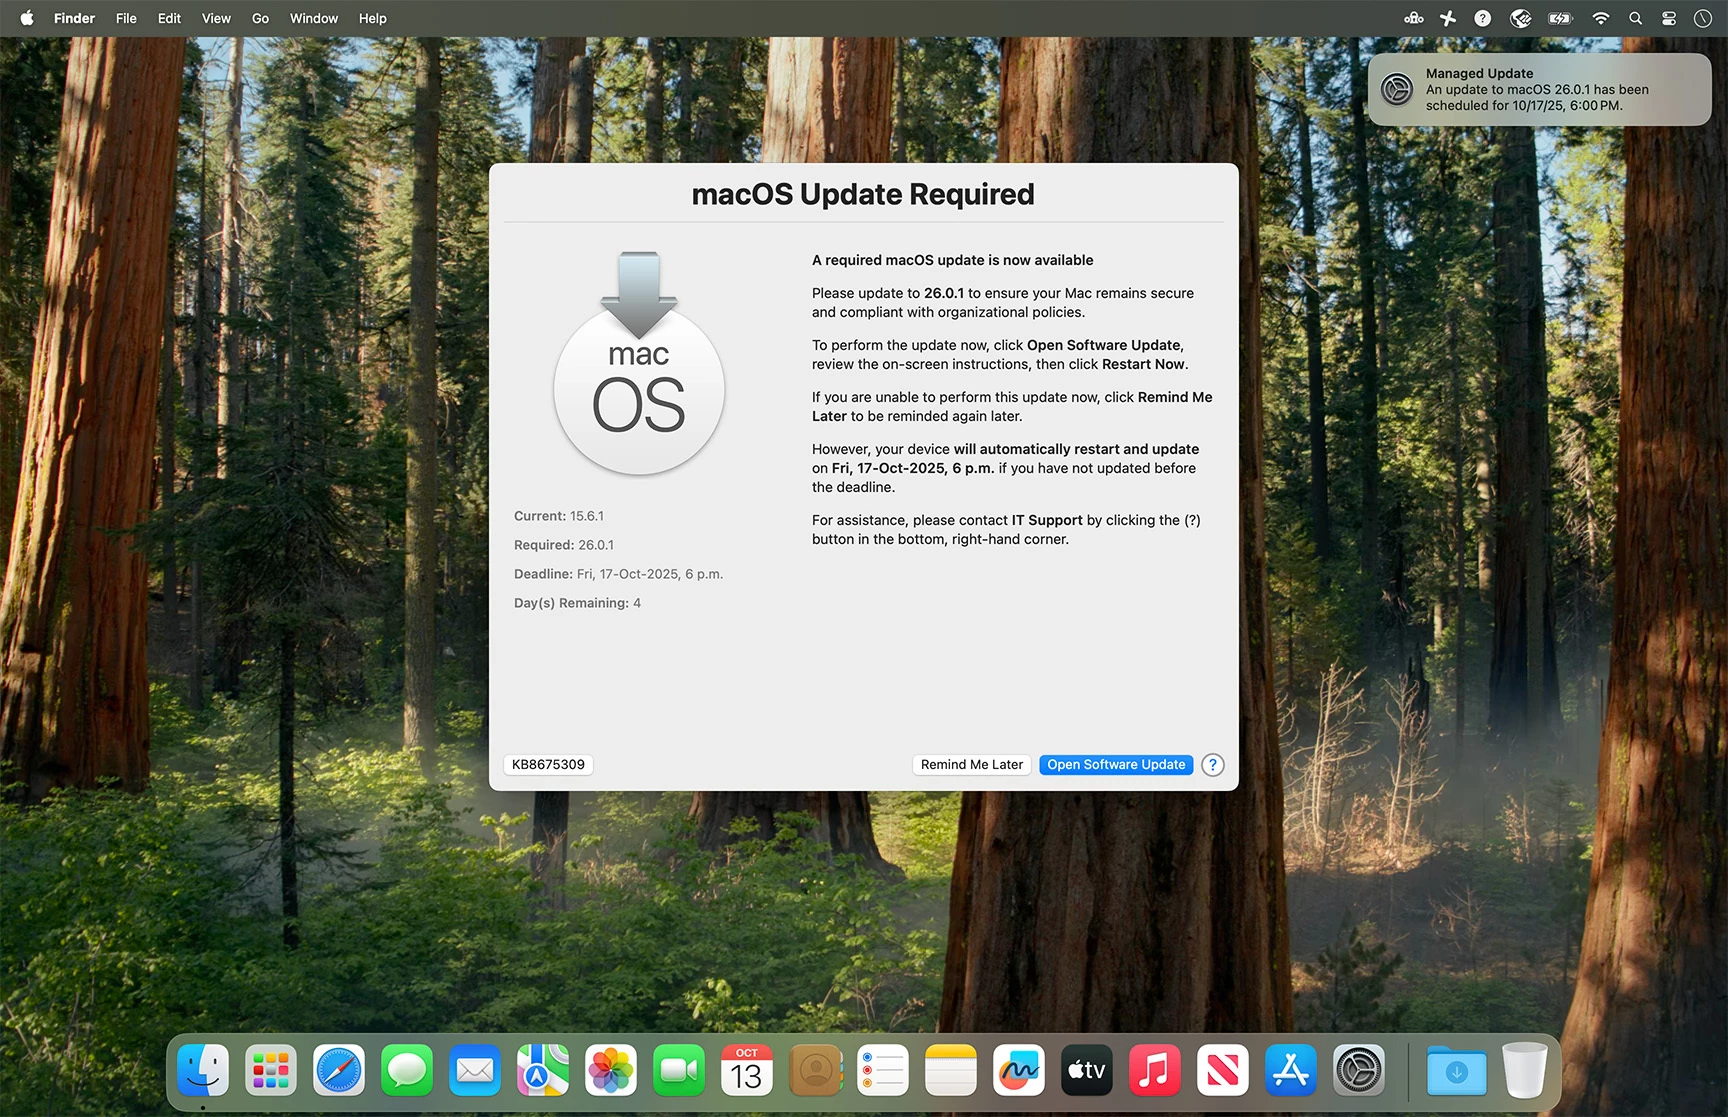Viewport: 1728px width, 1117px height.
Task: Click the macOS installer image in dialog
Action: click(639, 364)
